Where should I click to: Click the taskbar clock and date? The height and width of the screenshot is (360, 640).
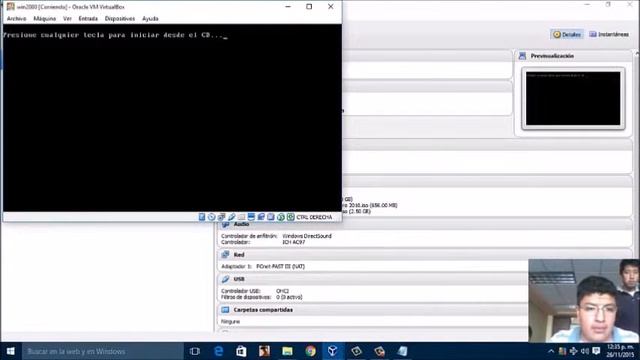[620, 351]
